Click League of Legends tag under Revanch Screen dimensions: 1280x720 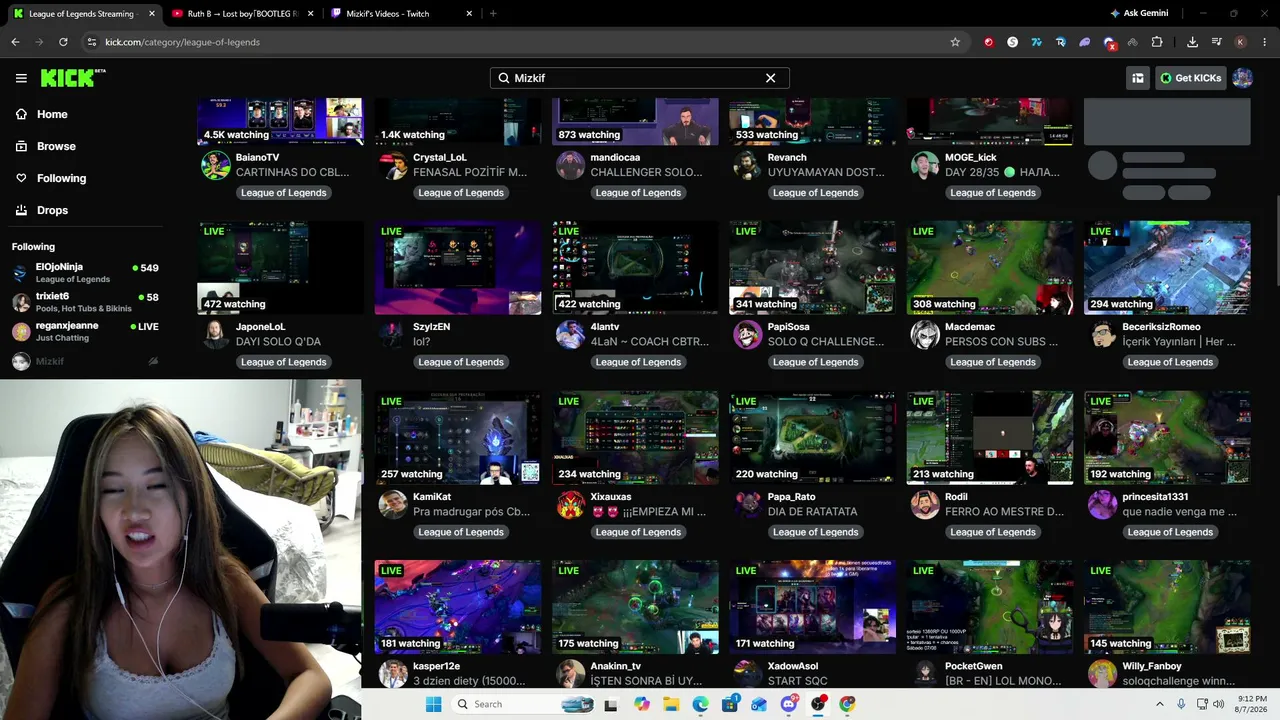click(815, 193)
